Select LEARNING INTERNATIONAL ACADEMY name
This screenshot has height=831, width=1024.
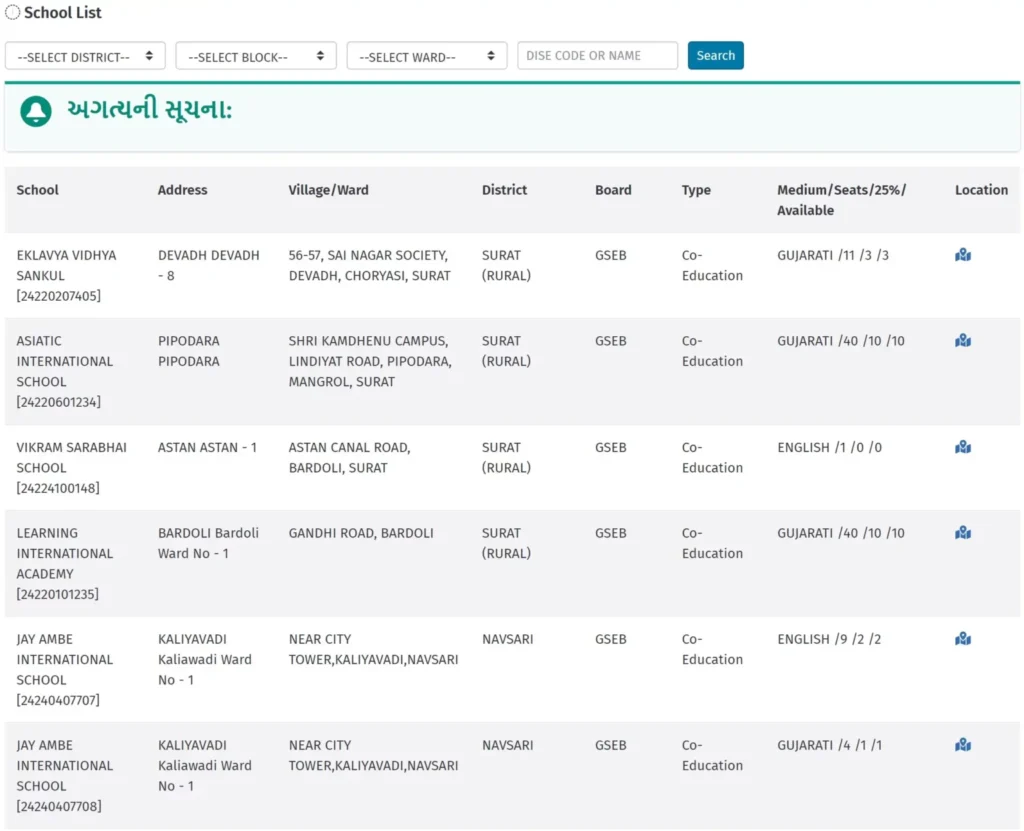pyautogui.click(x=65, y=553)
